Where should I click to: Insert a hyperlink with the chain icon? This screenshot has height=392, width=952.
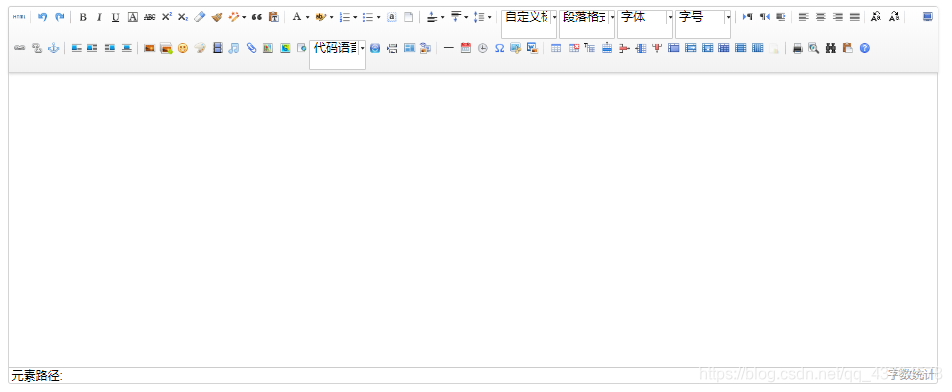tap(19, 48)
